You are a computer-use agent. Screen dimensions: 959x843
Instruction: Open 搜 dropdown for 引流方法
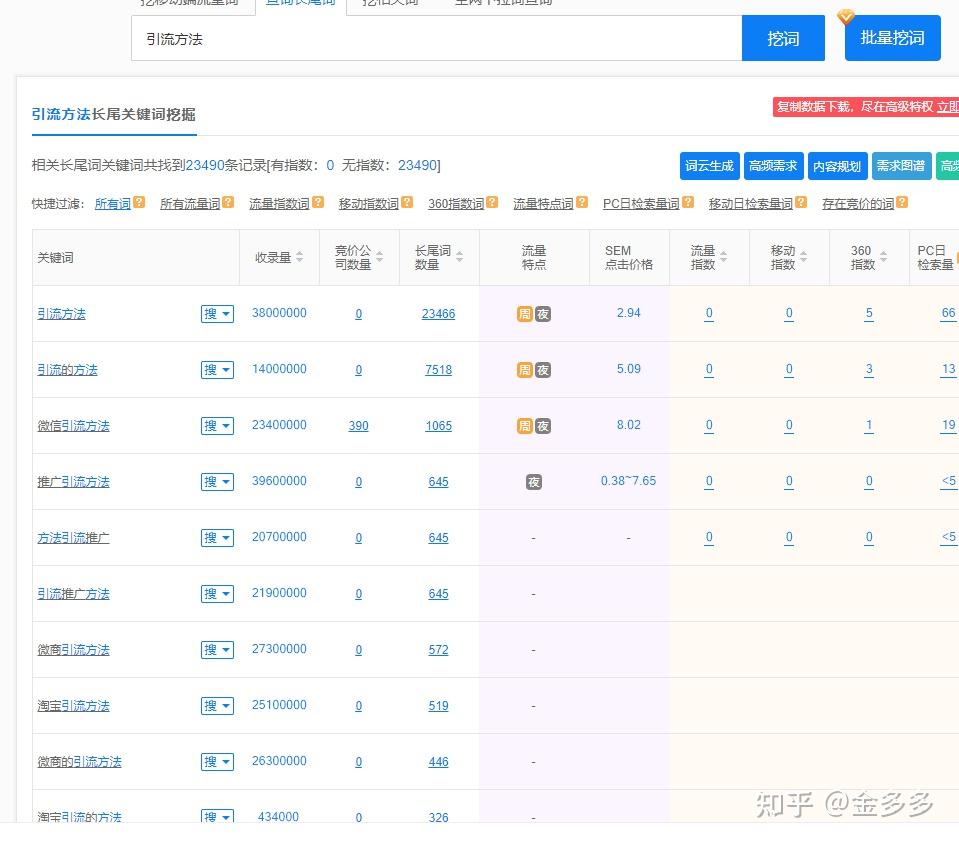coord(217,314)
